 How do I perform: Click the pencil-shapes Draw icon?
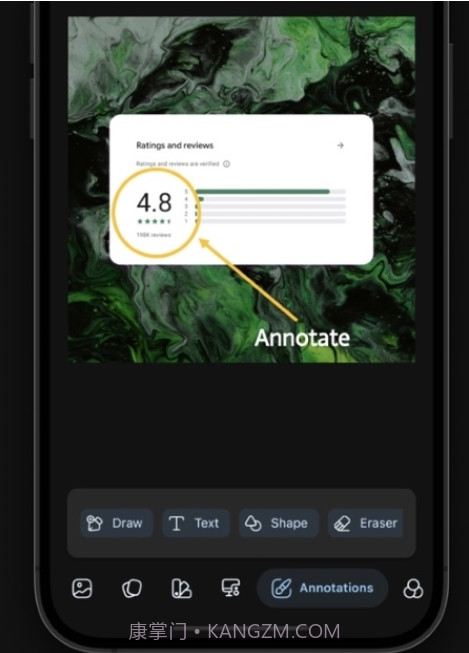(94, 523)
